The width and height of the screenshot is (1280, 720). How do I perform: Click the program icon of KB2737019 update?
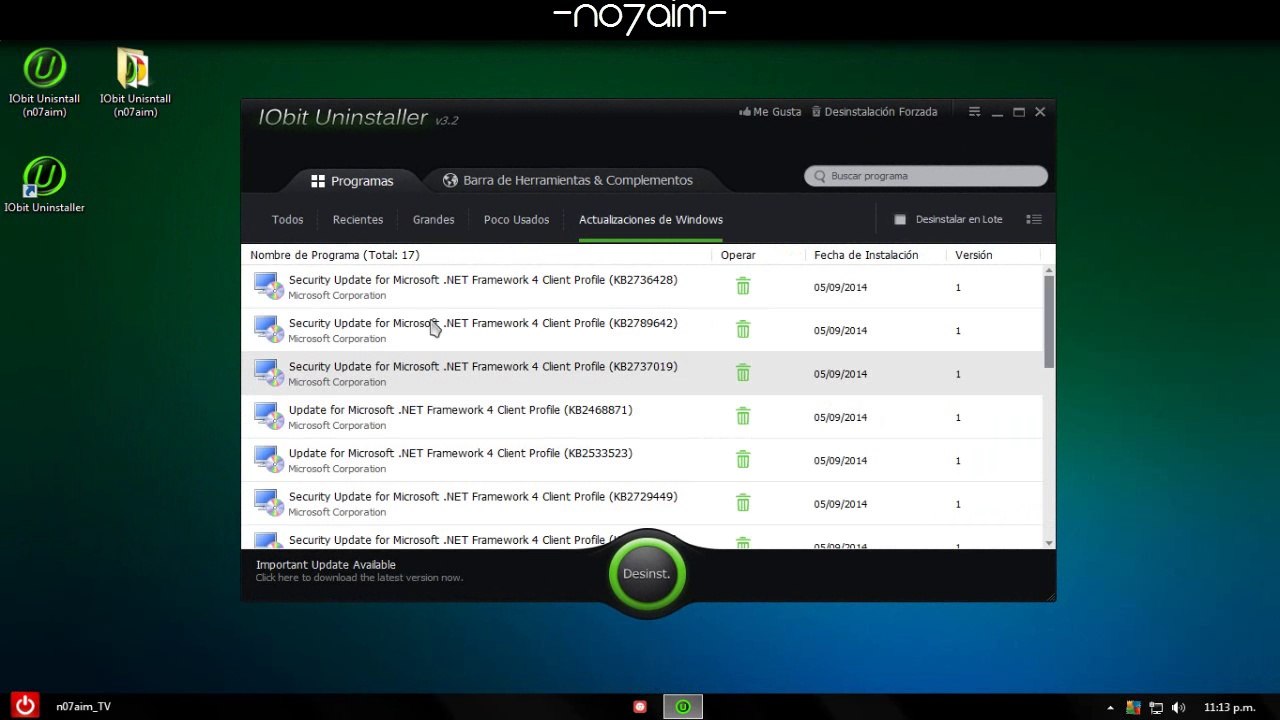coord(268,373)
